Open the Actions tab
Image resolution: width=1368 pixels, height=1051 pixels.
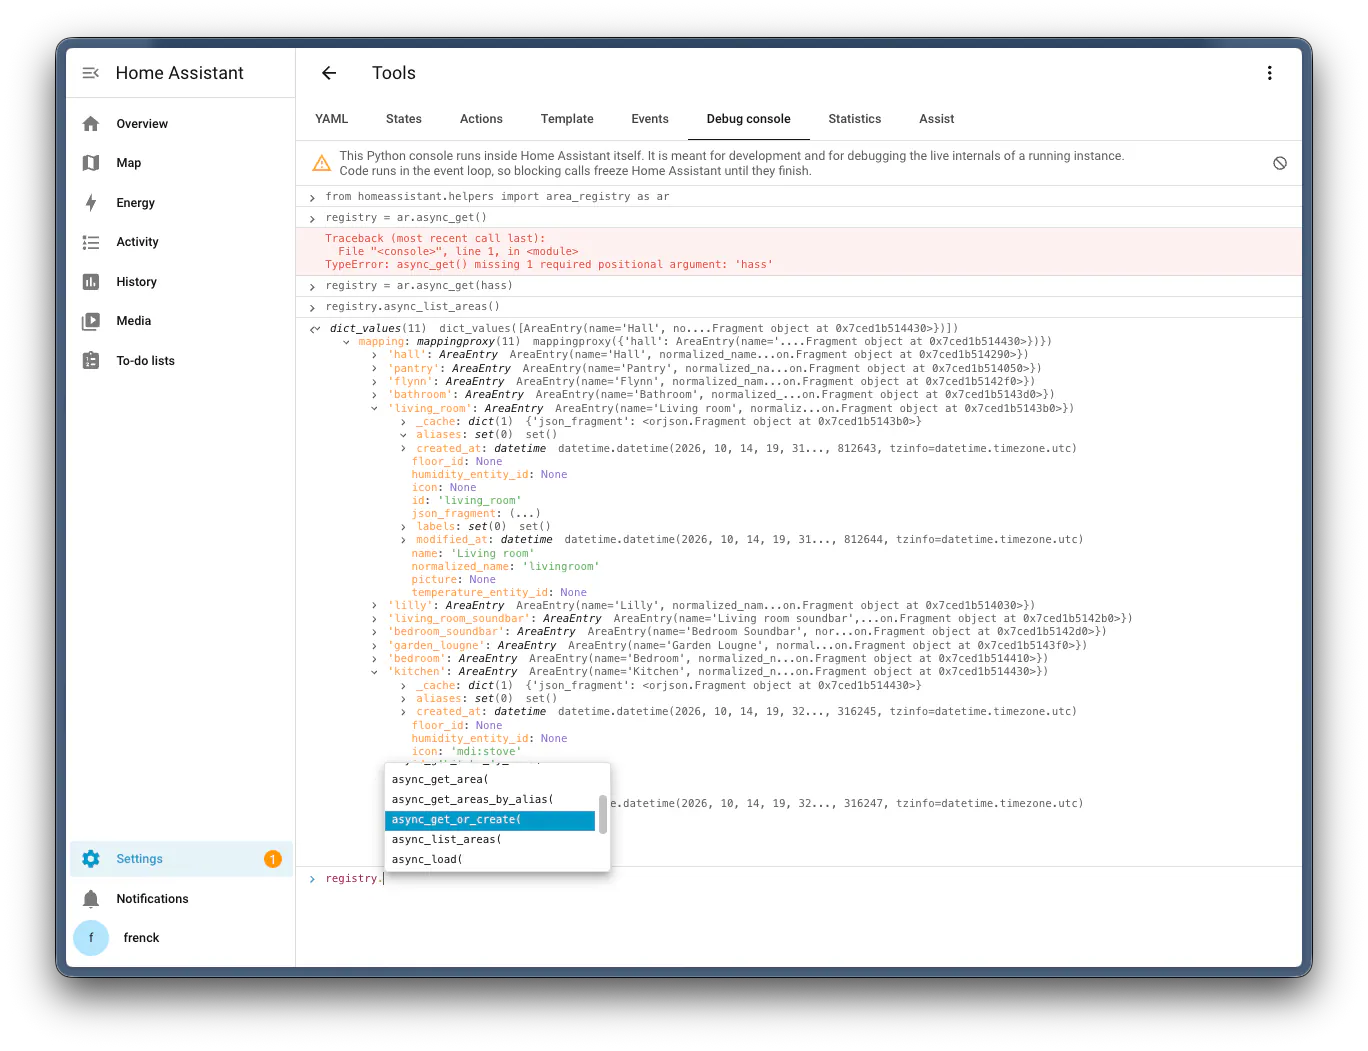tap(481, 119)
